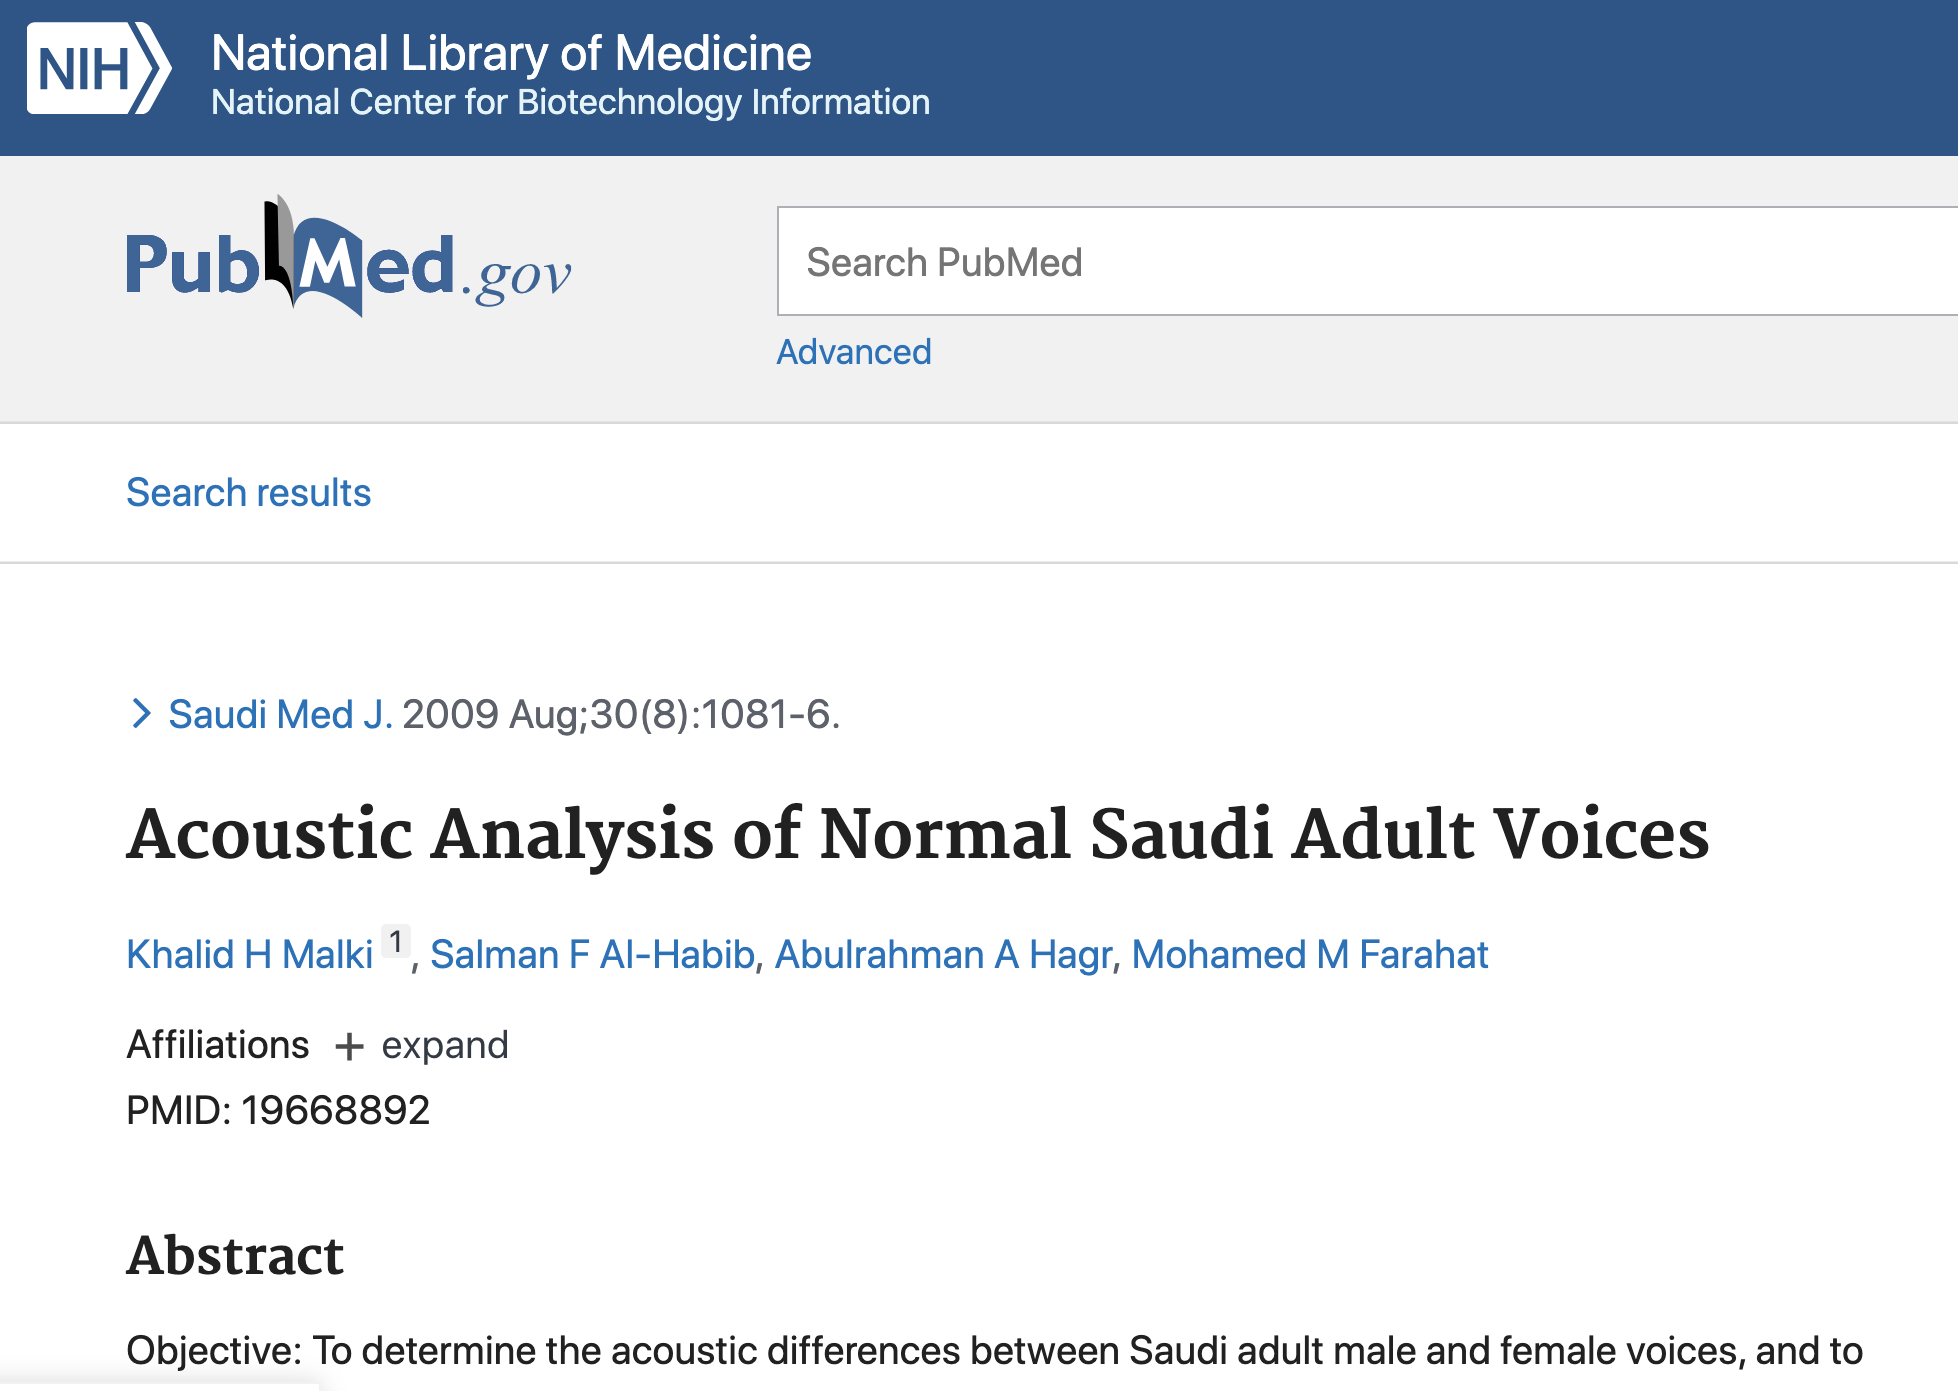Open author Salman F Al-Habib

(592, 955)
